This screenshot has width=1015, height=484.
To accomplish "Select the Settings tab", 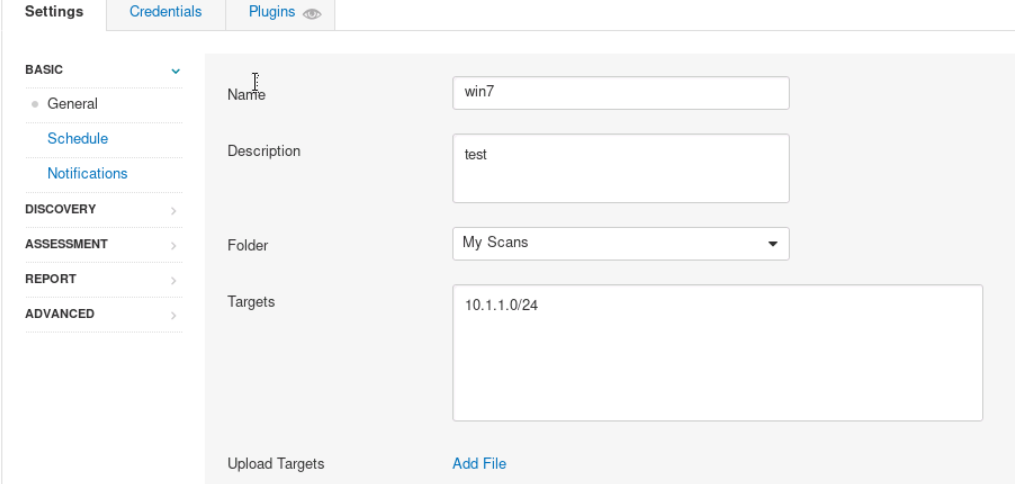I will coord(53,12).
